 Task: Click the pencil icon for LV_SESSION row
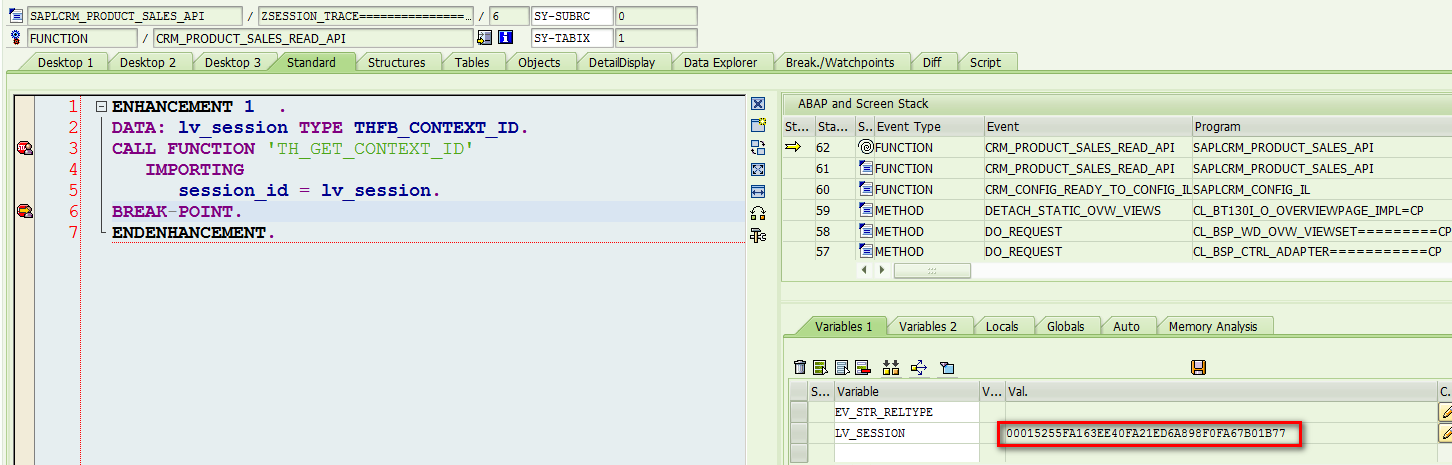1445,433
